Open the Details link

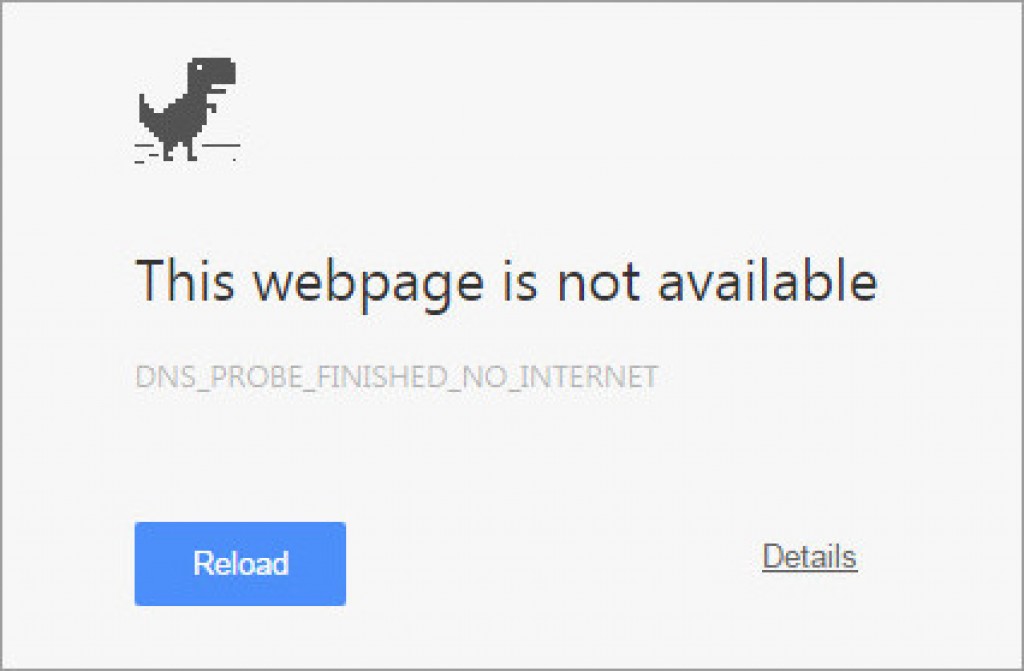[x=810, y=557]
